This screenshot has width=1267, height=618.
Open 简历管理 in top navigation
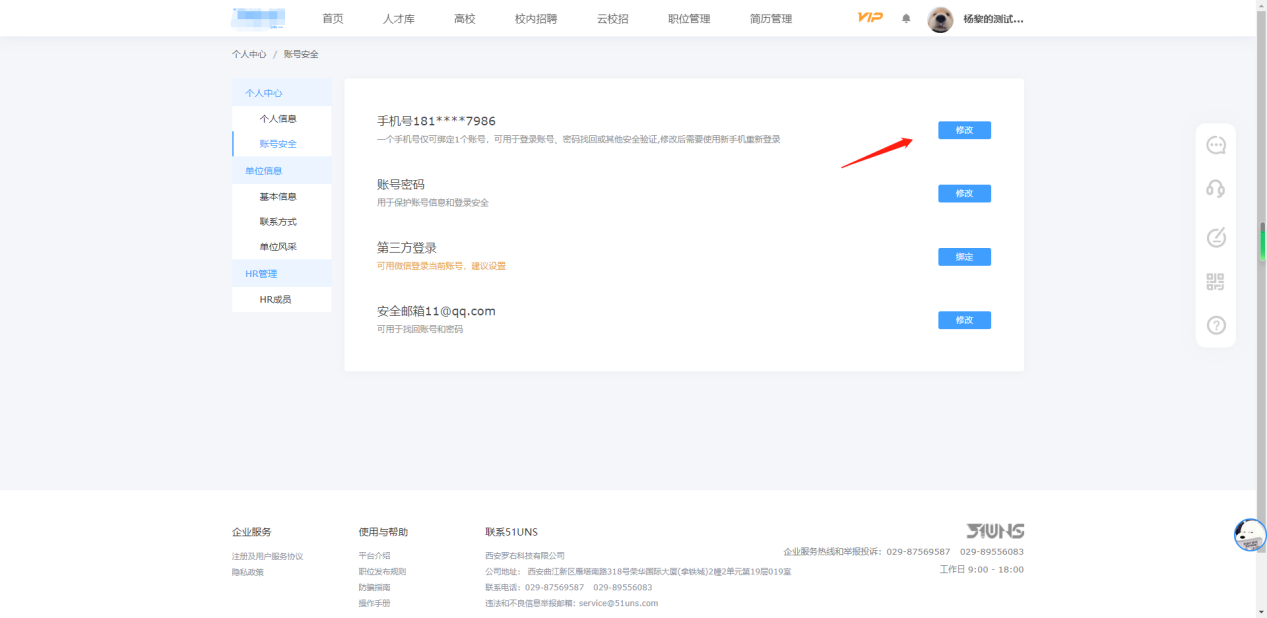(x=770, y=19)
